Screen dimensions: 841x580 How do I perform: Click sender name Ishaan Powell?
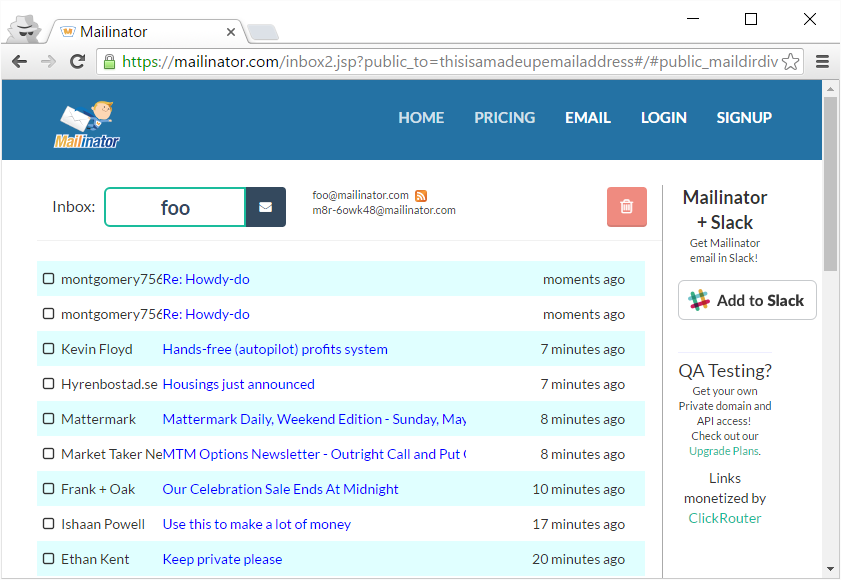(103, 524)
